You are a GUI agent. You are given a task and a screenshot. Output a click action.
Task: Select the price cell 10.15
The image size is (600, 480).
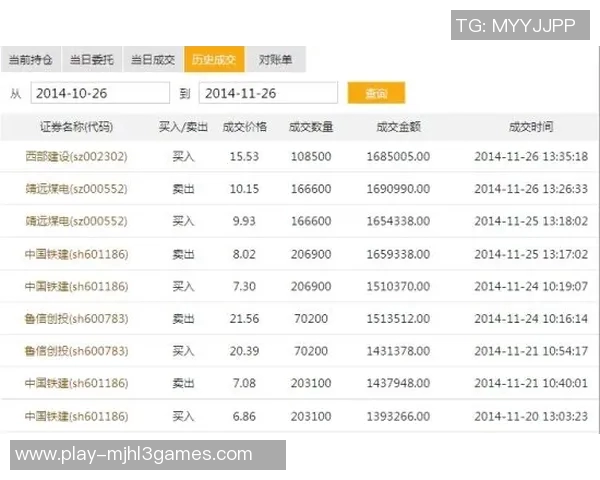coord(244,189)
